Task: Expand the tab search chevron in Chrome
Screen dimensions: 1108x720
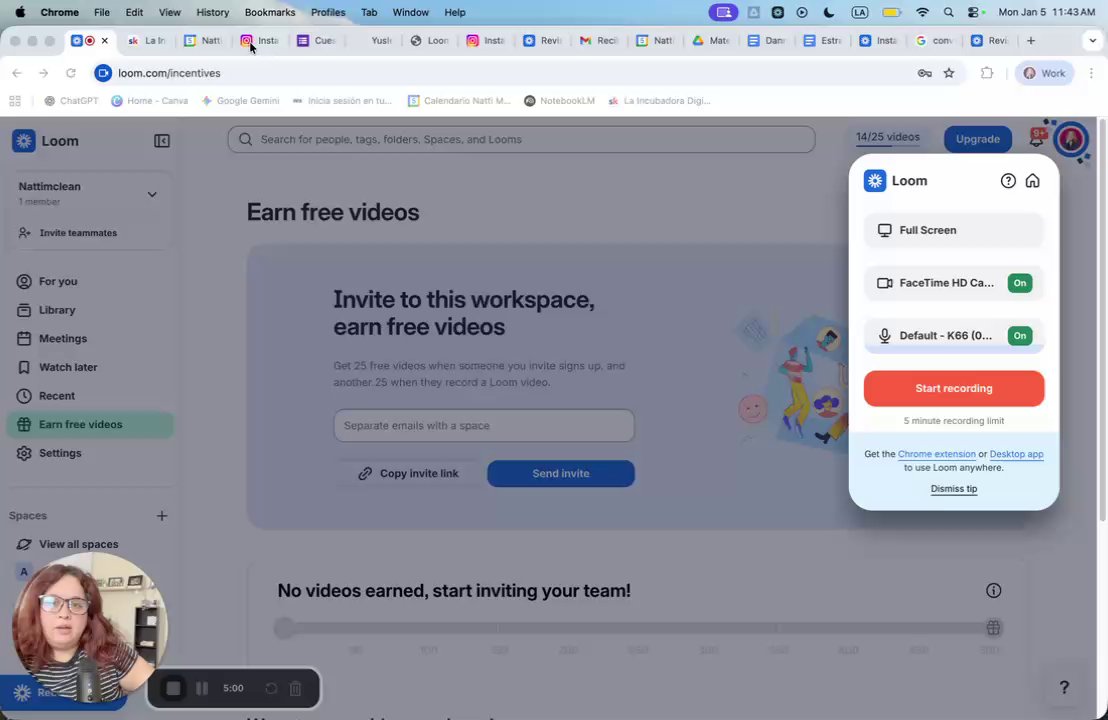Action: click(1092, 40)
